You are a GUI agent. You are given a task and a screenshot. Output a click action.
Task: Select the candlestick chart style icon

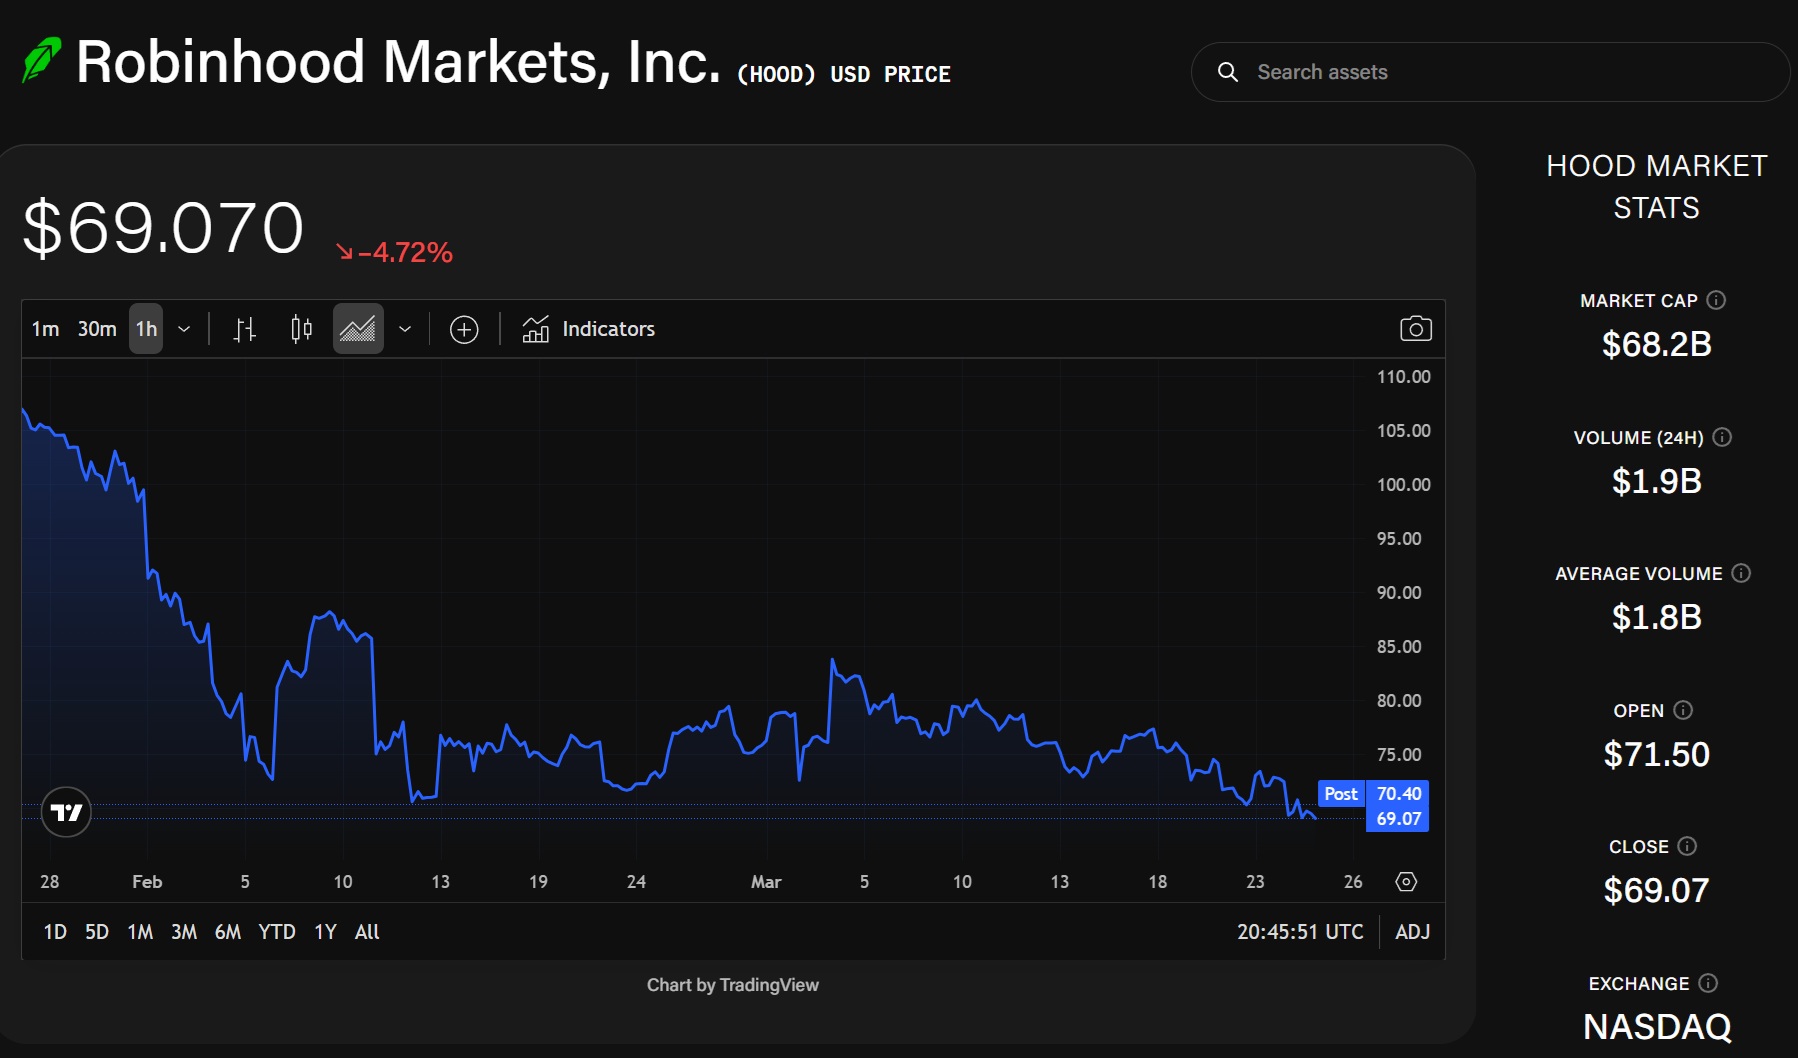(x=301, y=329)
